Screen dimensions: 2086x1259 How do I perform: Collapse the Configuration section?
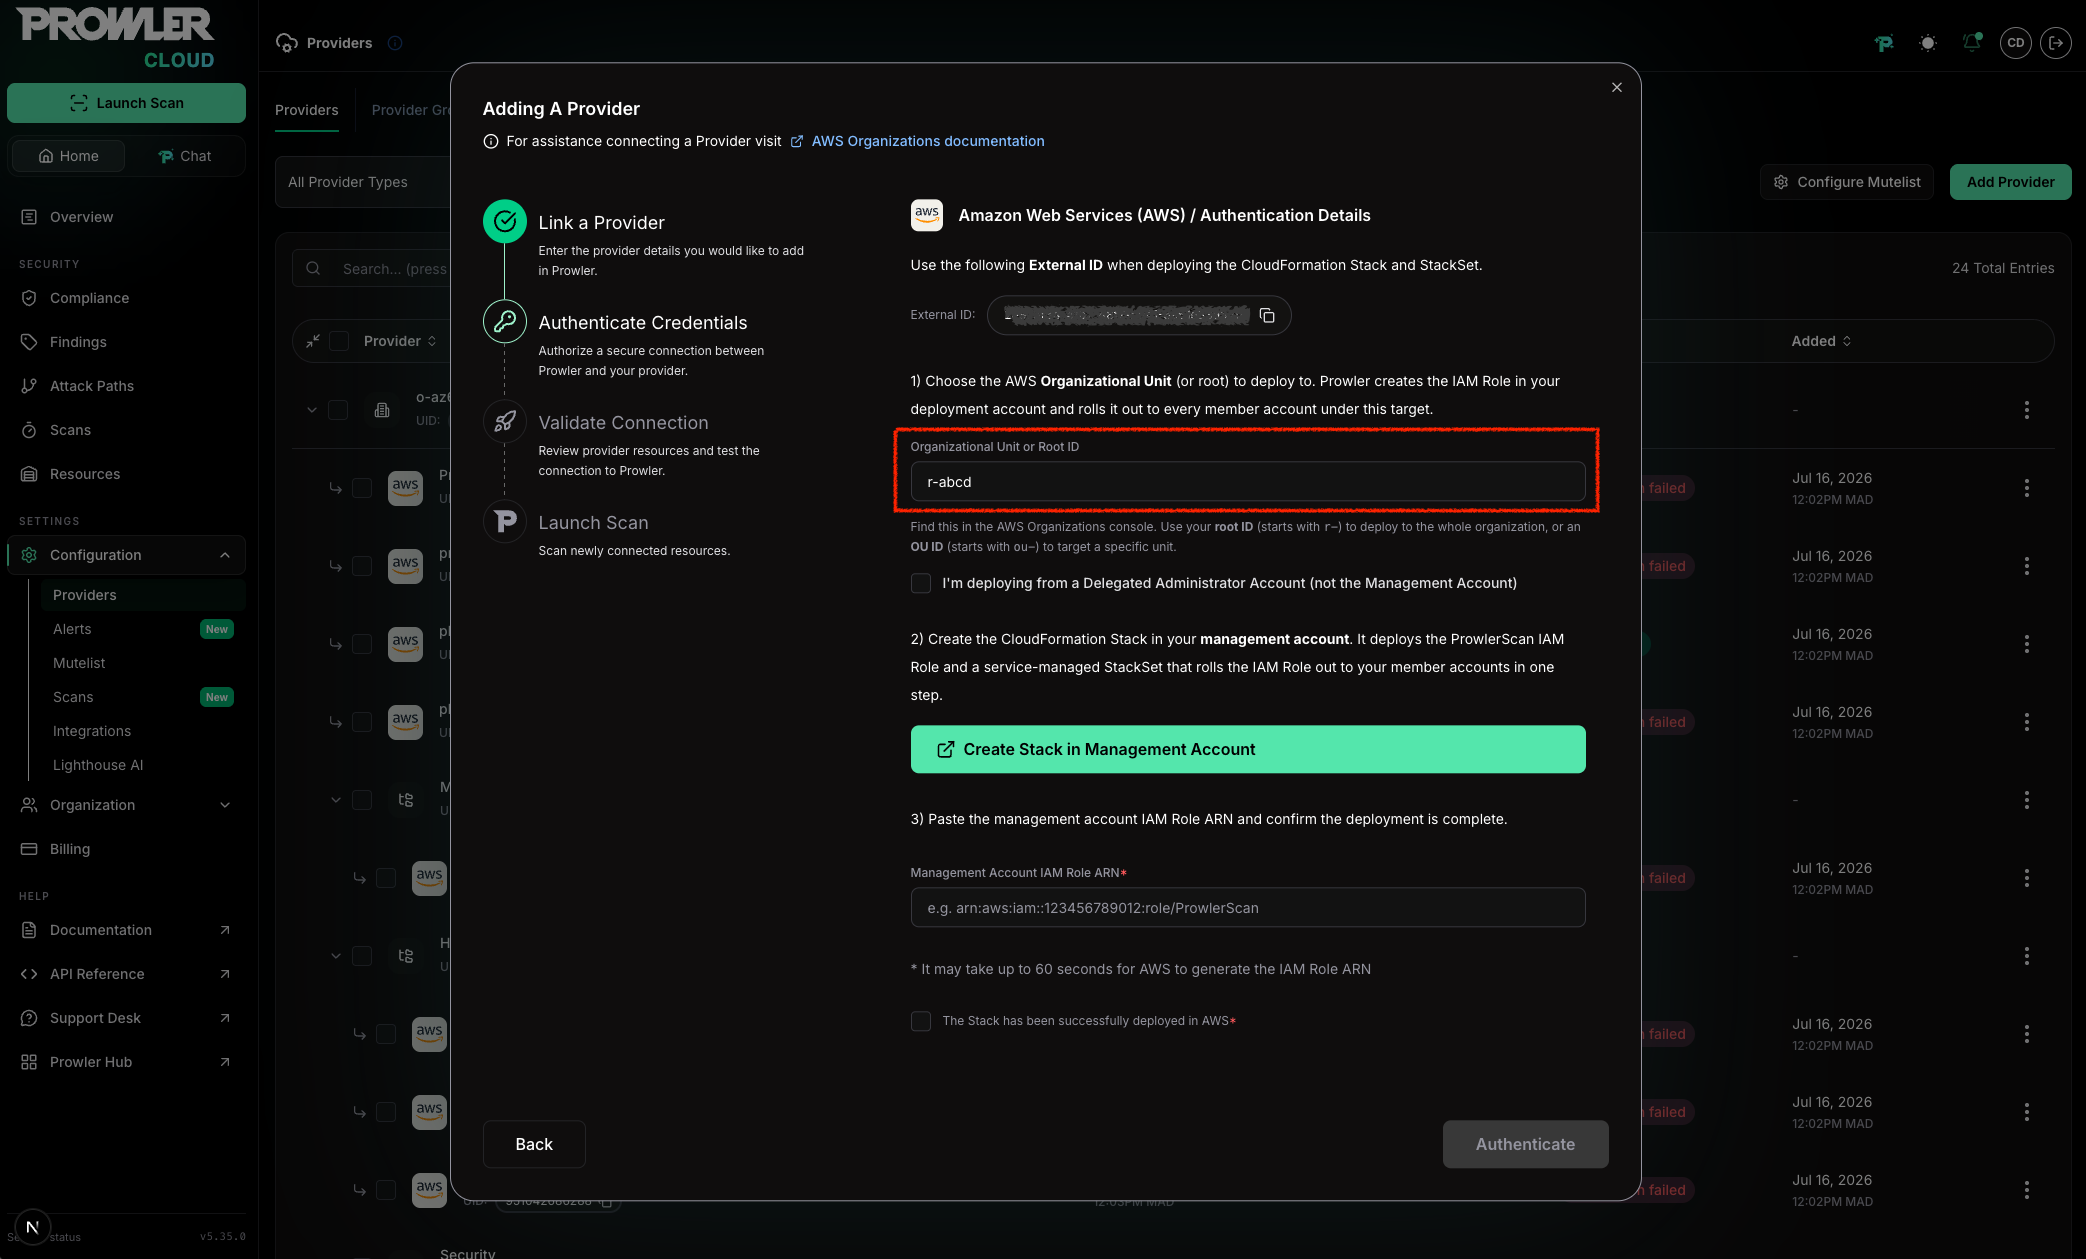click(x=126, y=555)
